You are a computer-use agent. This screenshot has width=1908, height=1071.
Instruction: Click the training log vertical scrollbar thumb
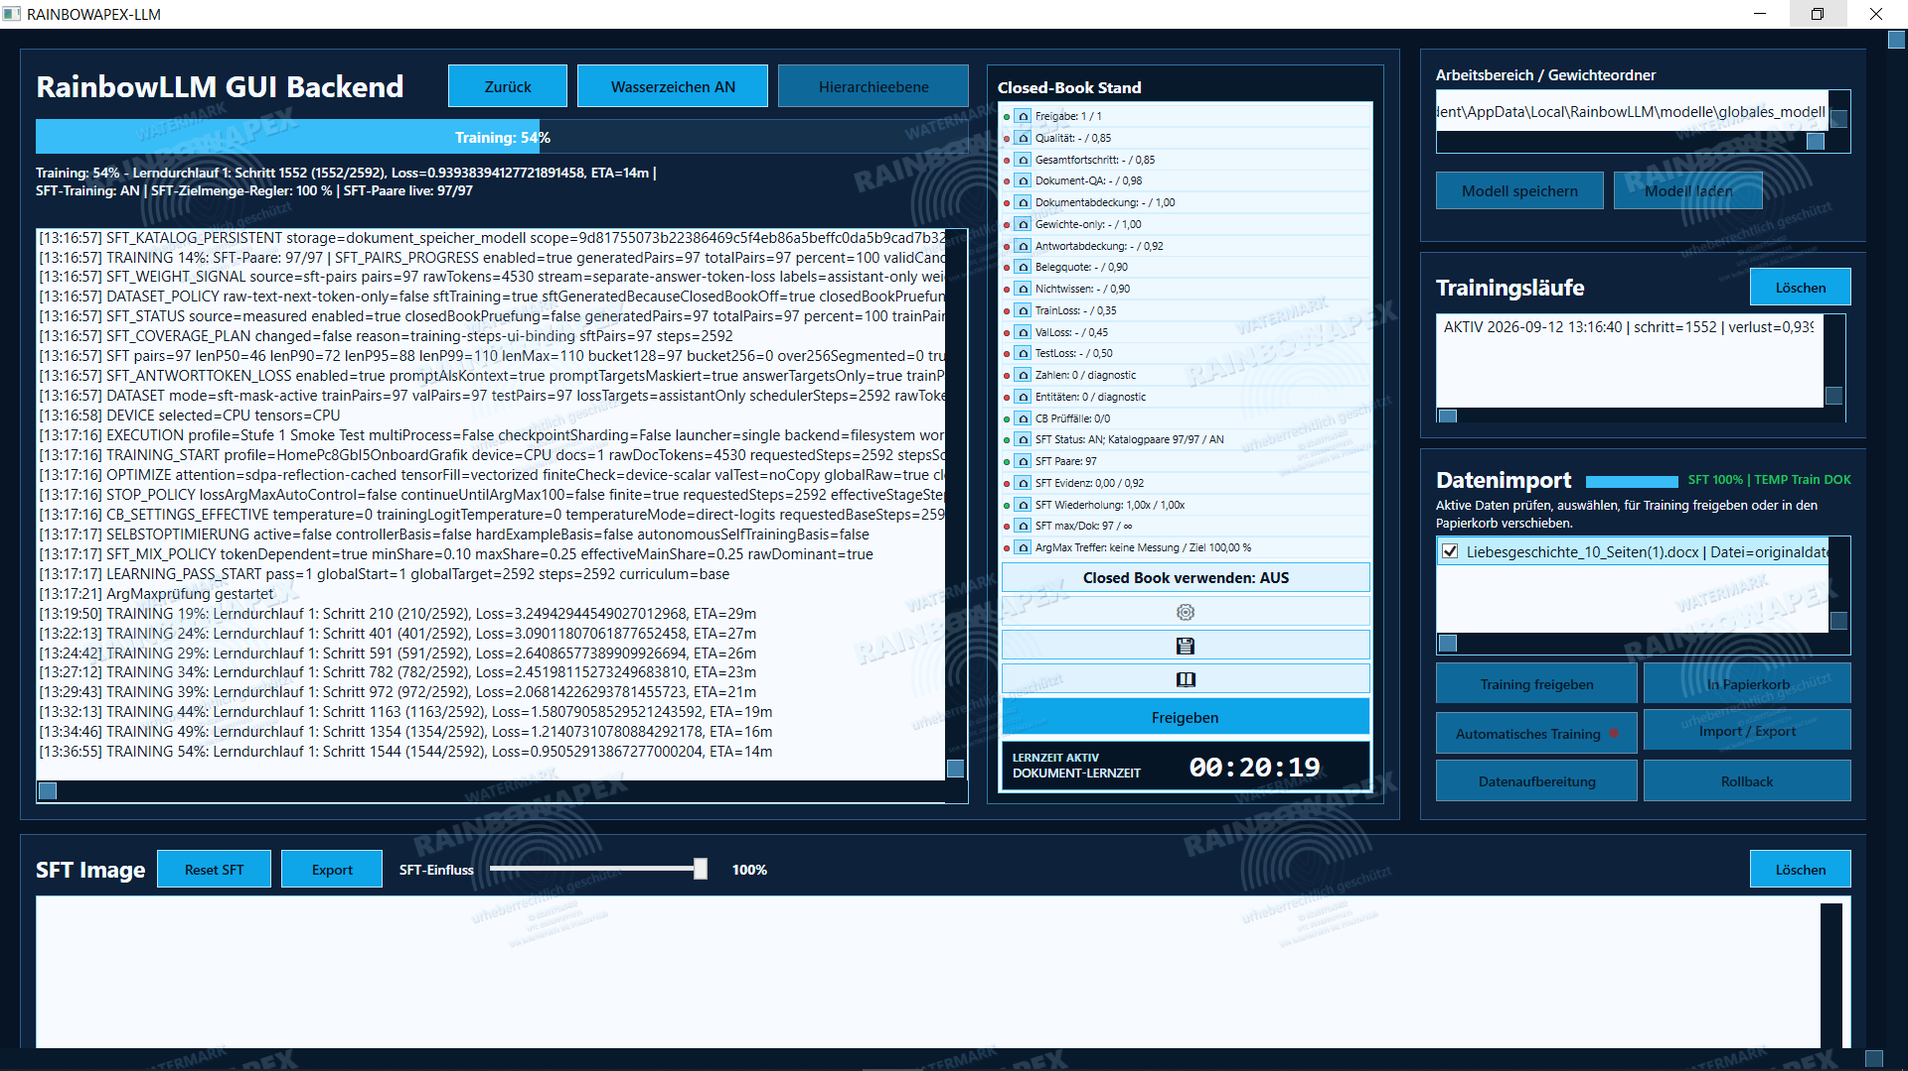pyautogui.click(x=955, y=768)
